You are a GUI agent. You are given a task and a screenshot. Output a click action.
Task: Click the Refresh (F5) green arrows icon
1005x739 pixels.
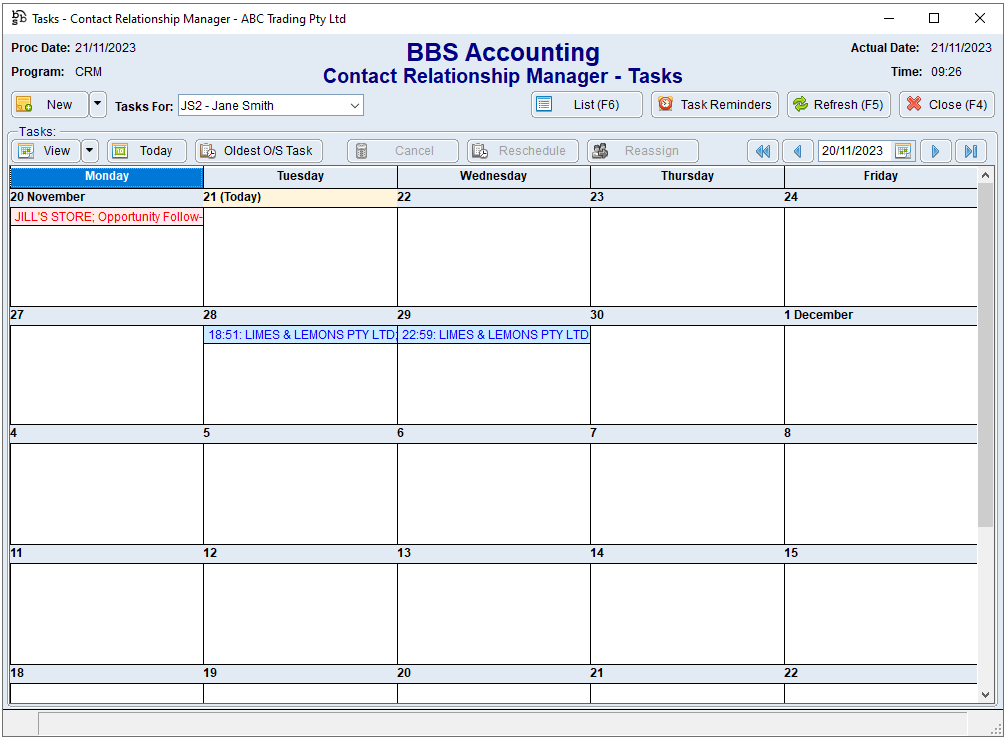800,104
